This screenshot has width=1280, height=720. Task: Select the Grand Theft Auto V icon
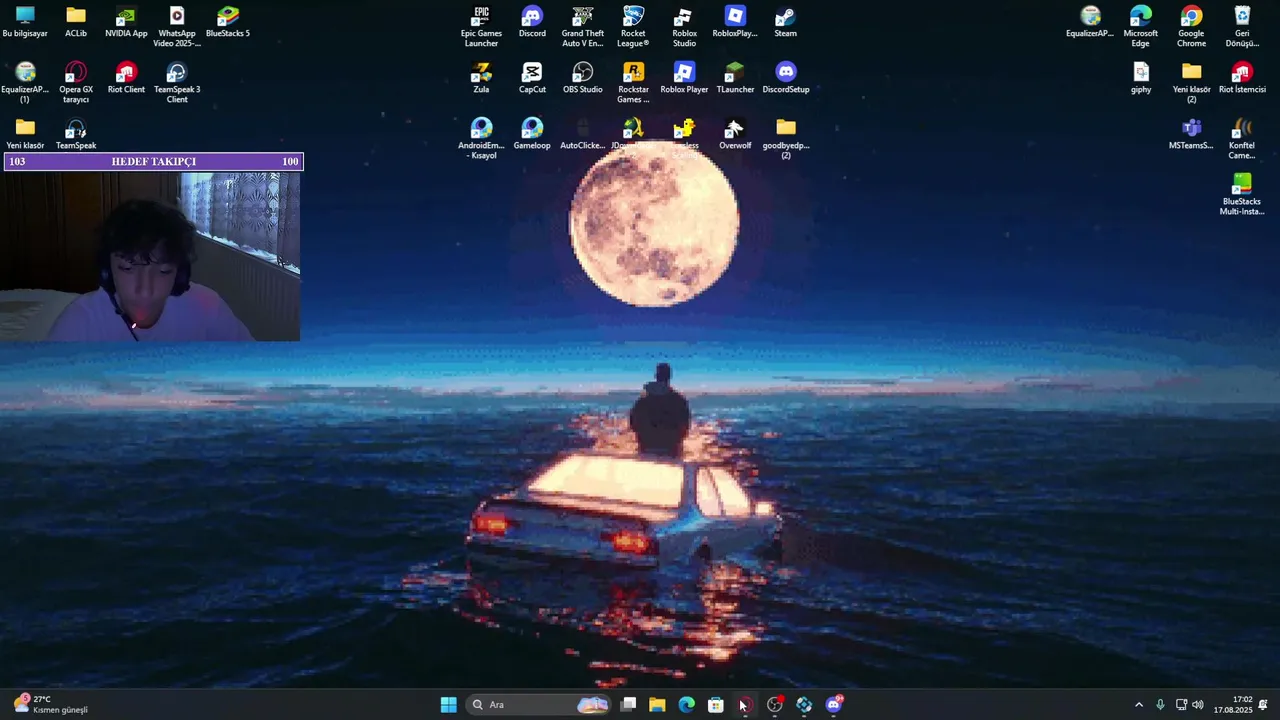[x=582, y=27]
